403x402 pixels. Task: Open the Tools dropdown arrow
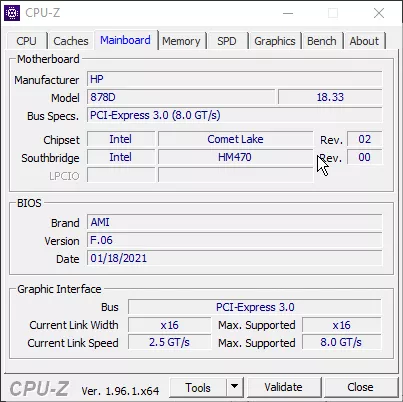click(235, 387)
